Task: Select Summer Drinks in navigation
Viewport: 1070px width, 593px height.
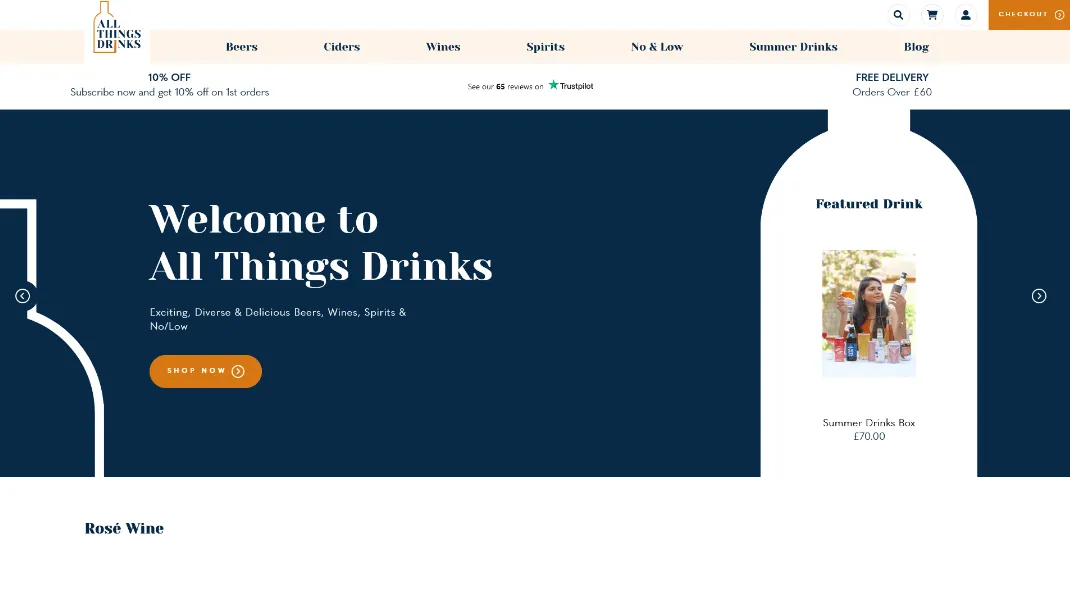Action: pos(793,47)
